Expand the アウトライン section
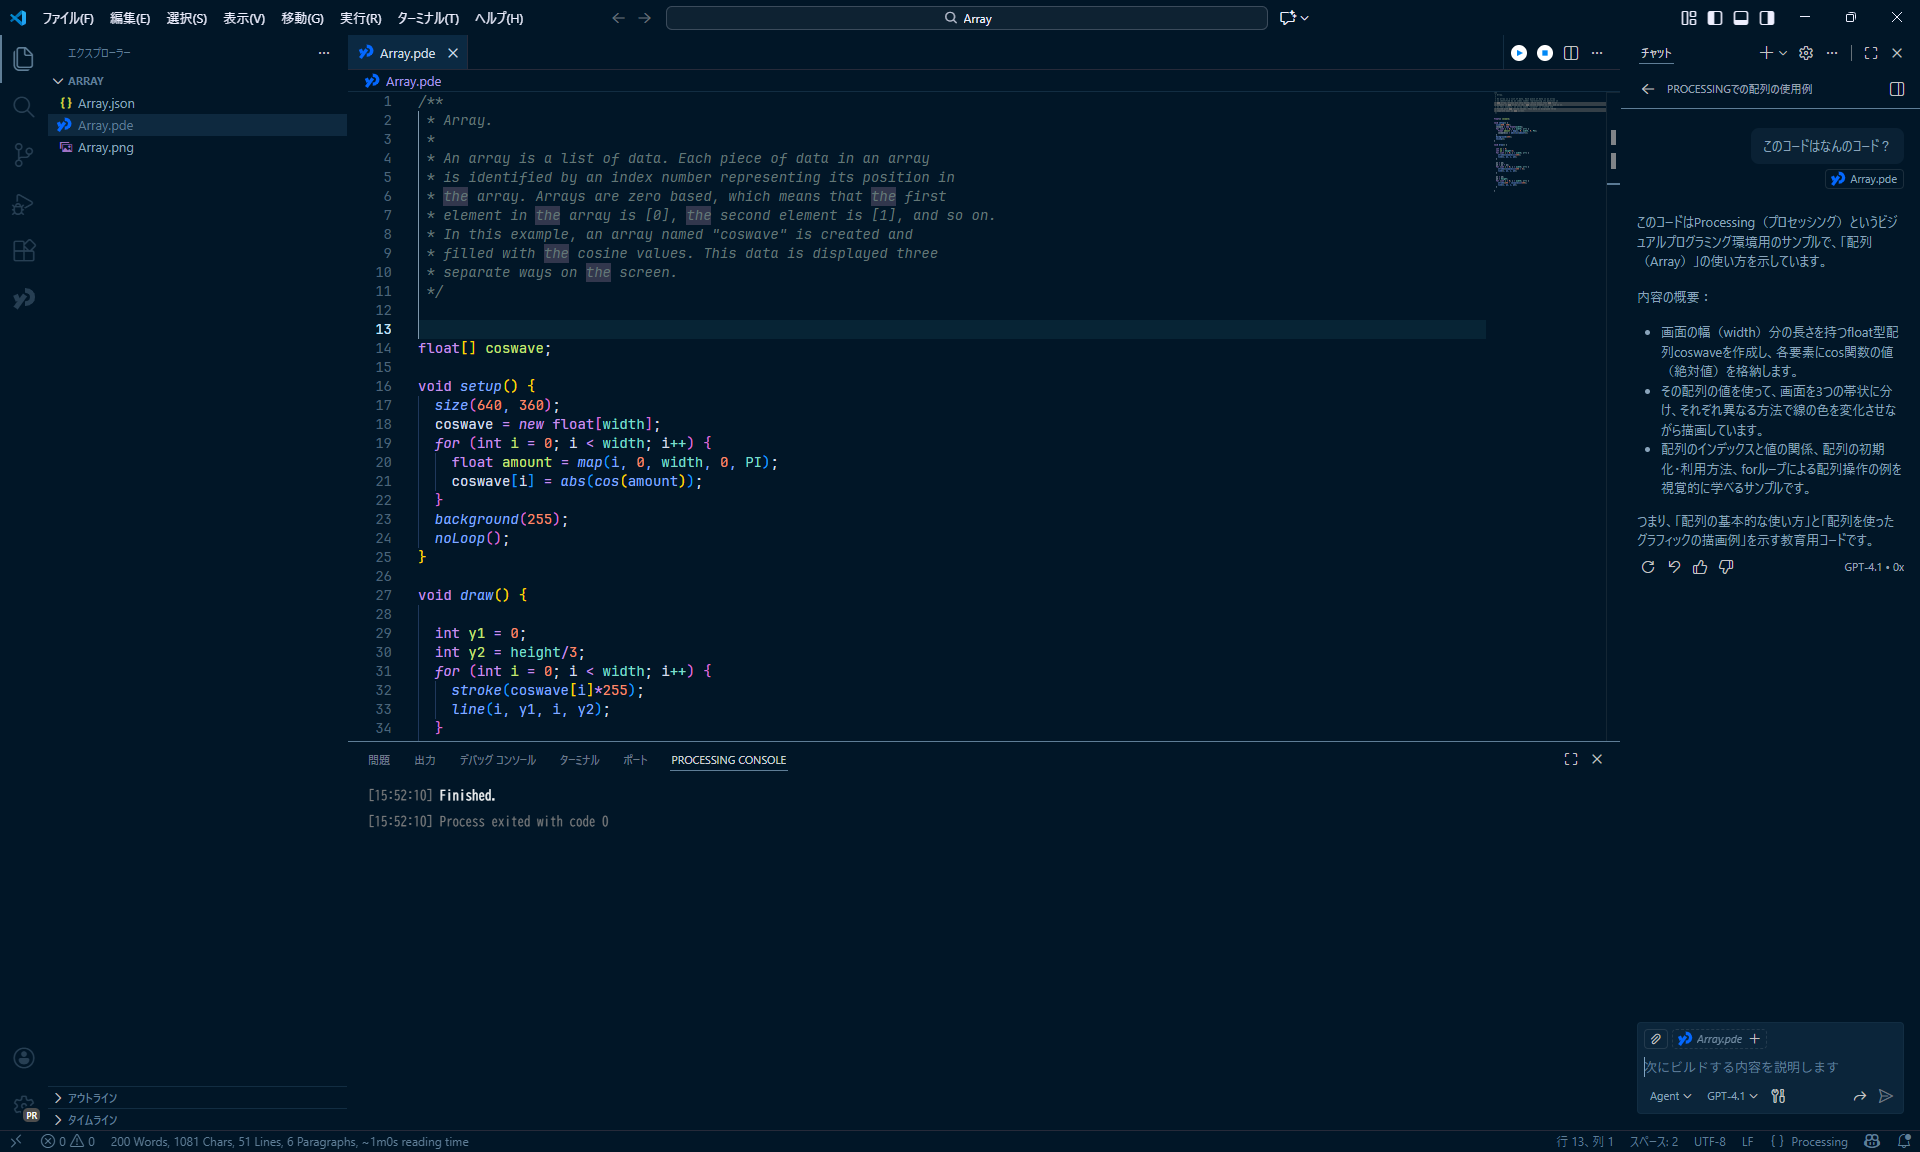This screenshot has height=1152, width=1920. pyautogui.click(x=92, y=1098)
